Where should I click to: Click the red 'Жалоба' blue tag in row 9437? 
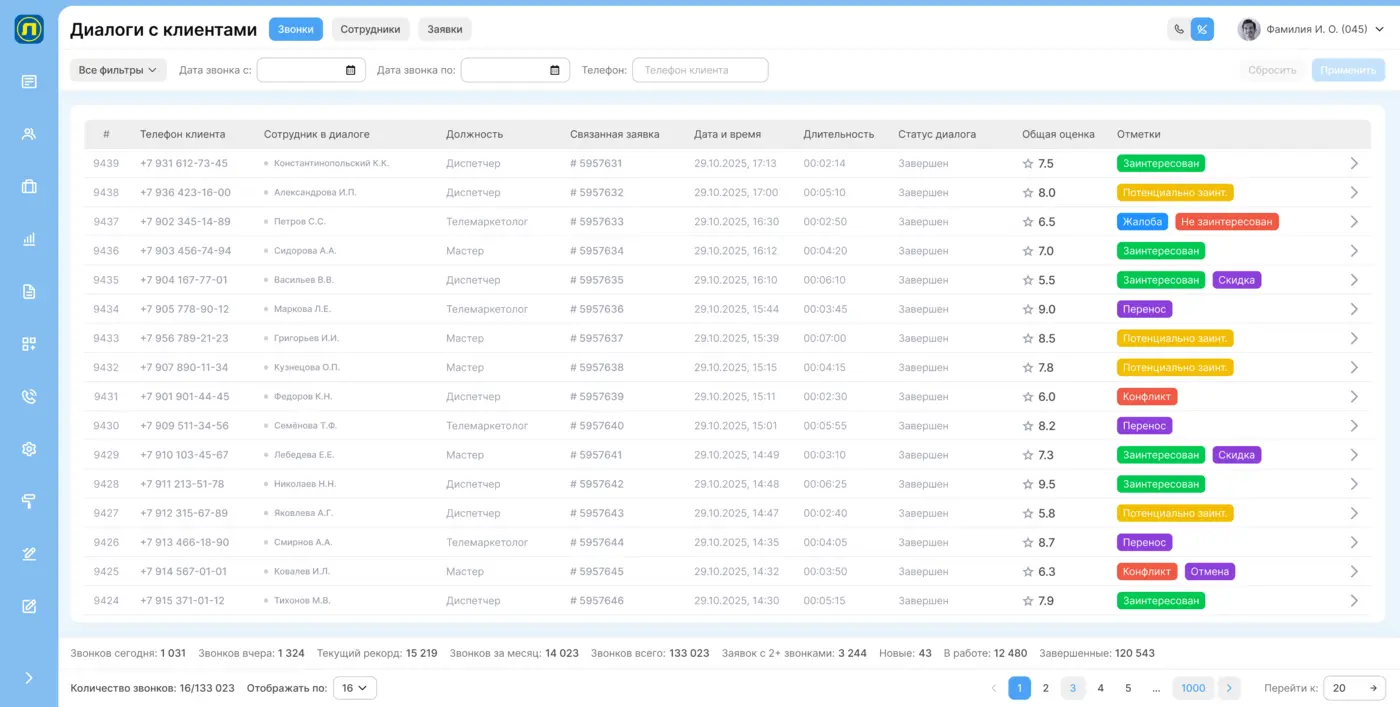[x=1142, y=222]
